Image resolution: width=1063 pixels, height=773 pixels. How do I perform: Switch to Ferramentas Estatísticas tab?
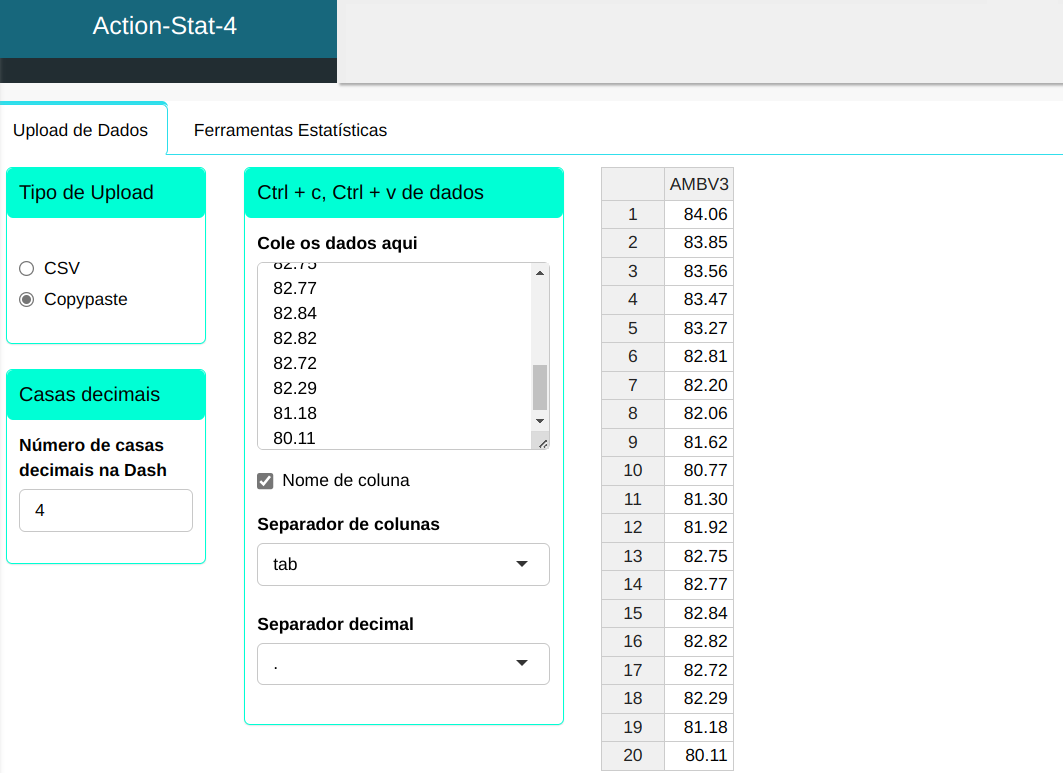tap(290, 130)
